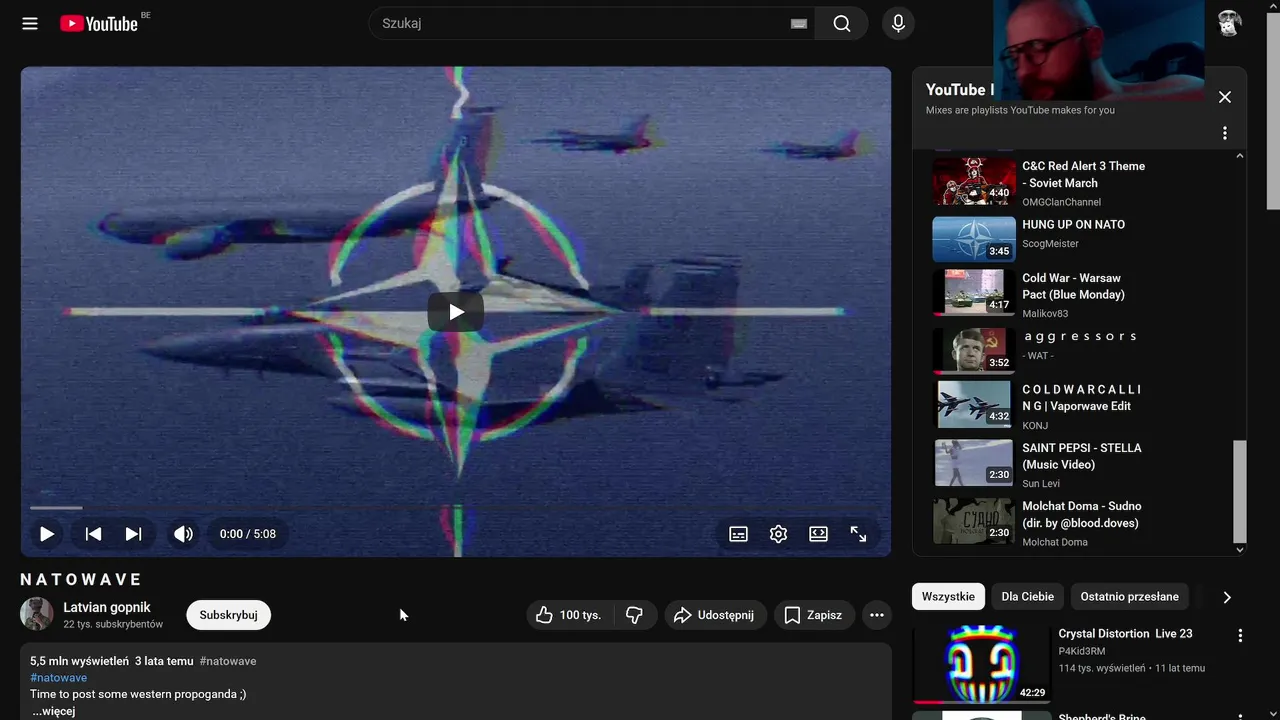1280x720 pixels.
Task: Dislike the video
Action: (x=634, y=615)
